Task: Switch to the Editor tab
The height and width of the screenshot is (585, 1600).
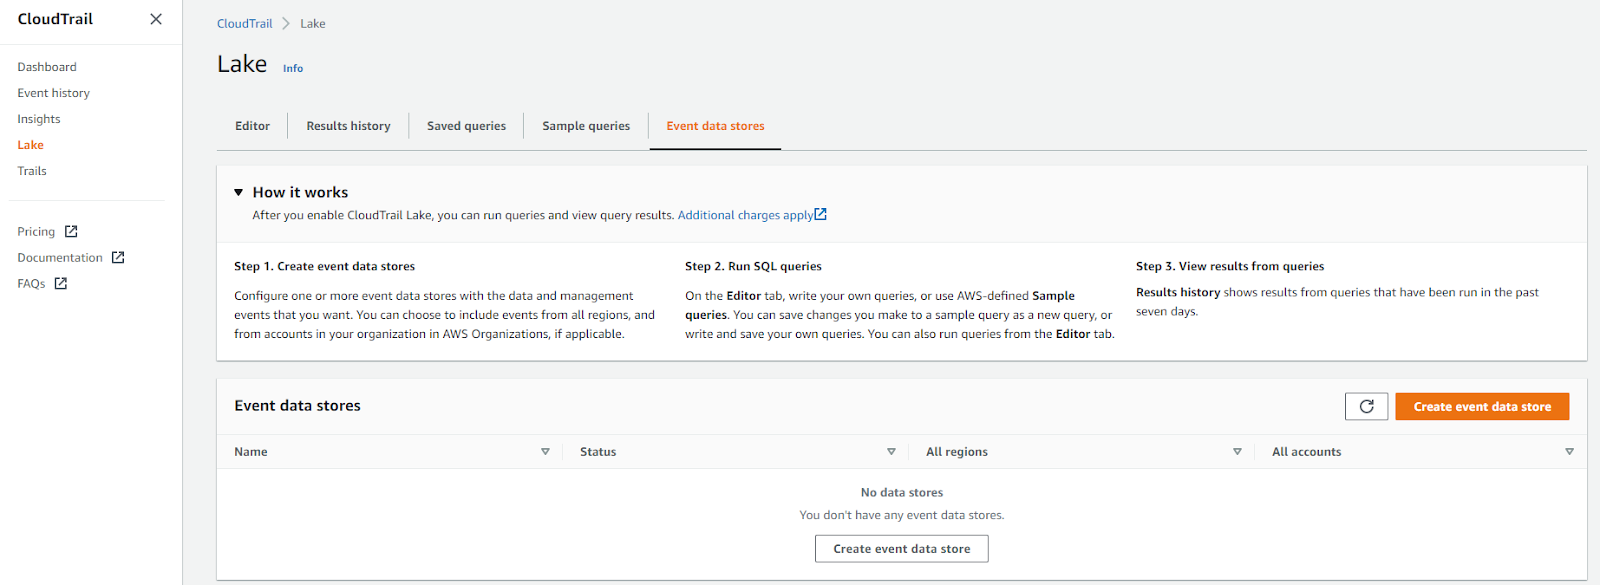Action: tap(252, 126)
